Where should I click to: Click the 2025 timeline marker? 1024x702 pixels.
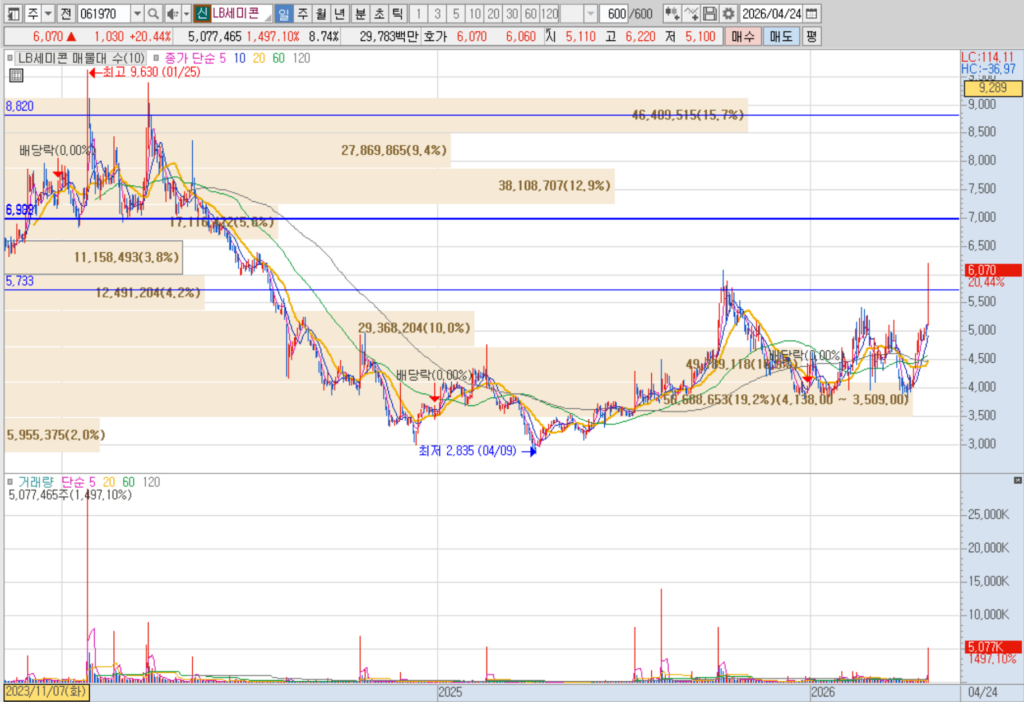coord(450,692)
